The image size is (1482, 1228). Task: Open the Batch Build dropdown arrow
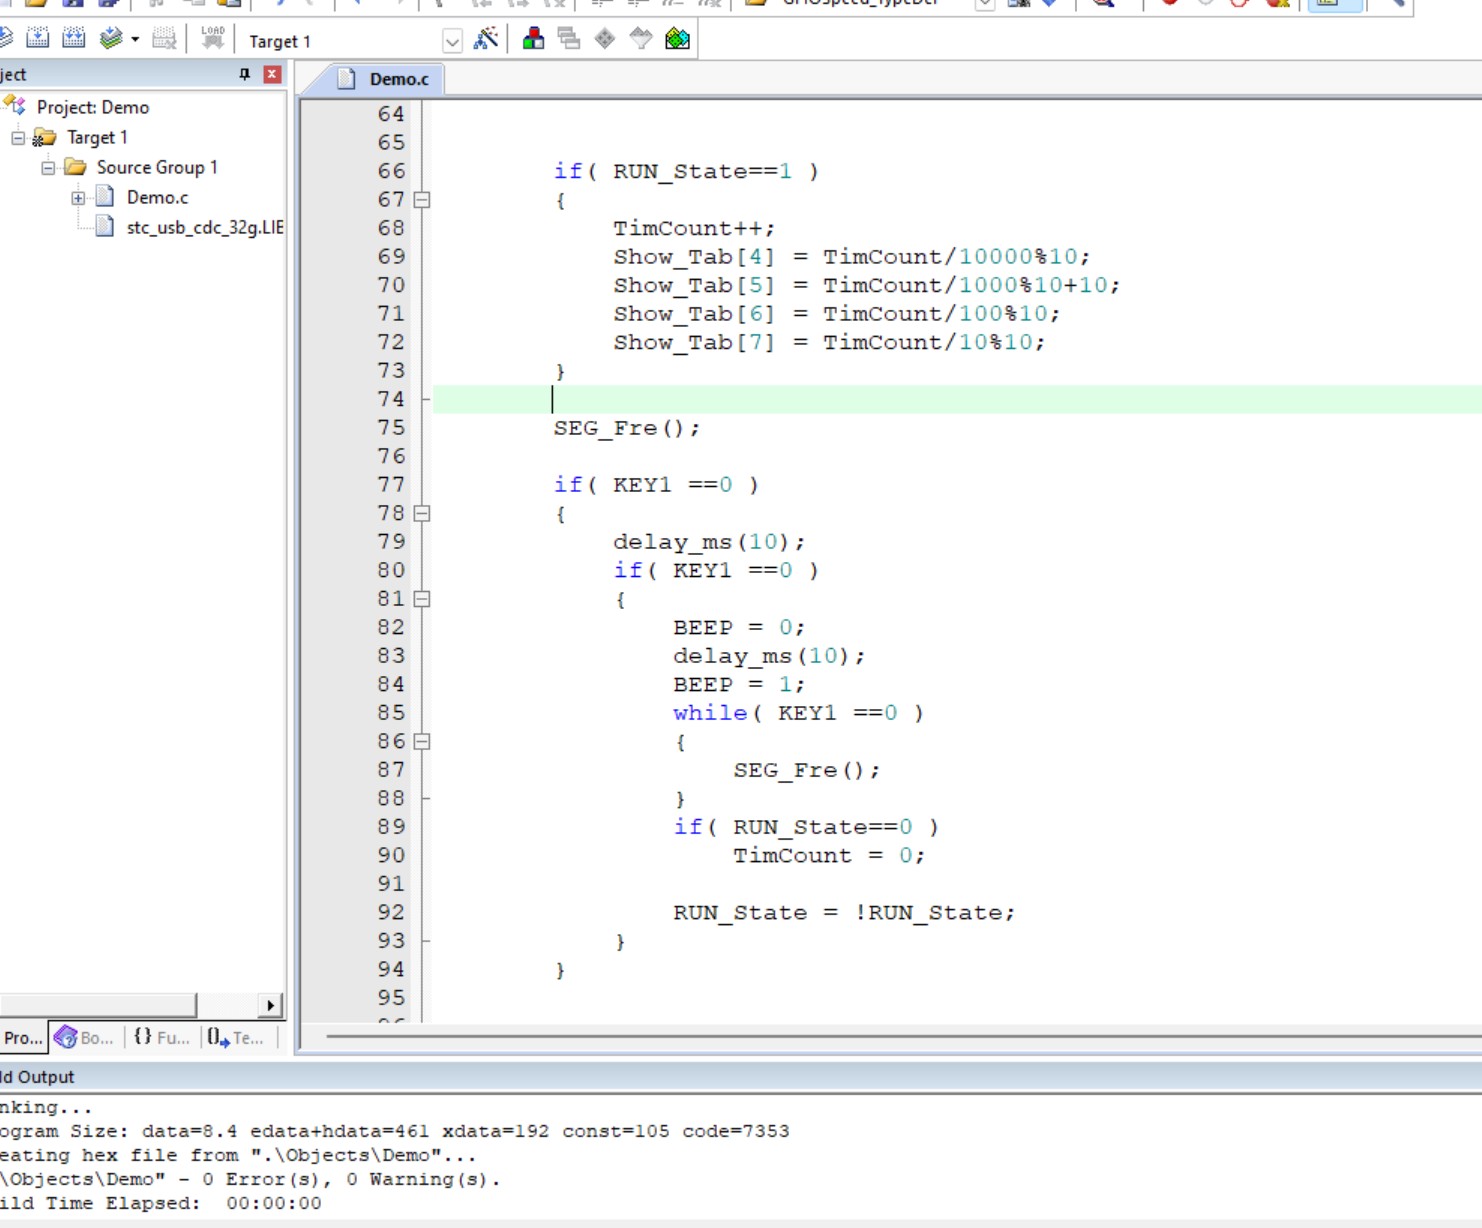coord(135,40)
